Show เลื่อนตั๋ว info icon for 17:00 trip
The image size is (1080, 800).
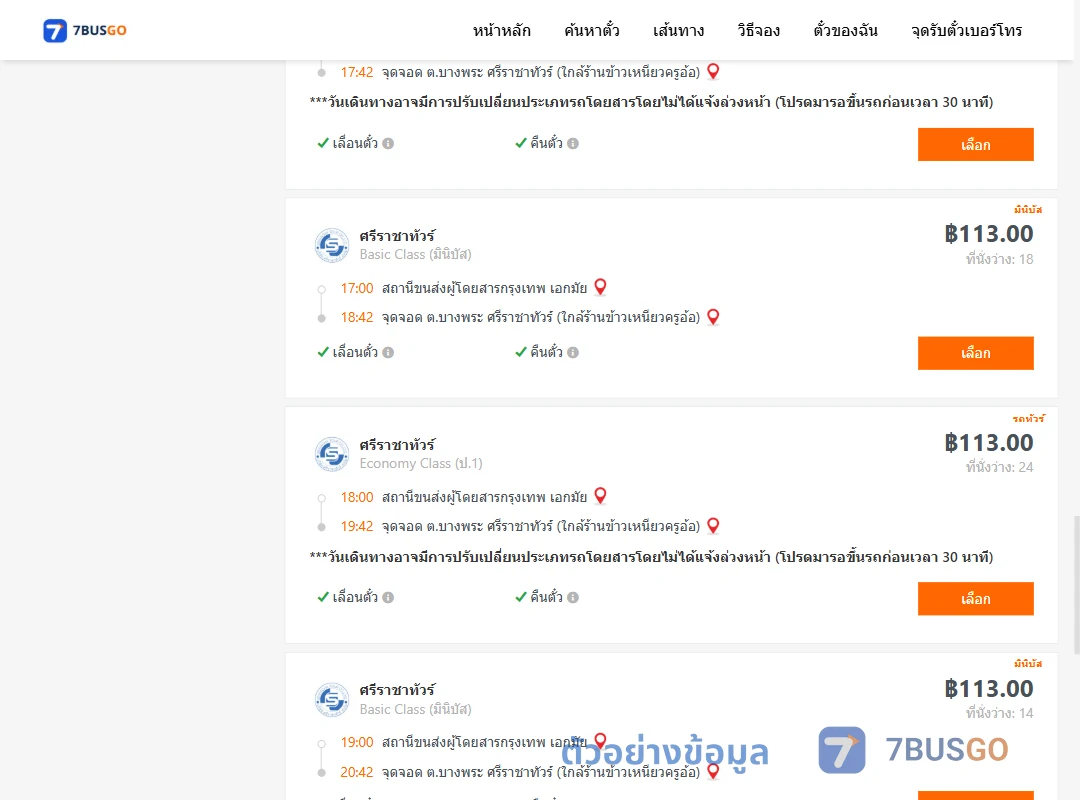pyautogui.click(x=388, y=352)
